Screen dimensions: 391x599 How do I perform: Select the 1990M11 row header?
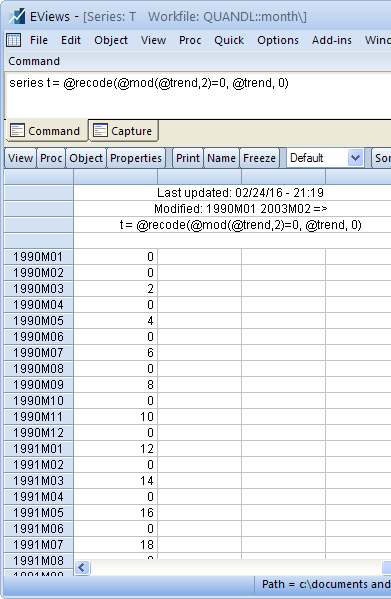click(x=39, y=417)
